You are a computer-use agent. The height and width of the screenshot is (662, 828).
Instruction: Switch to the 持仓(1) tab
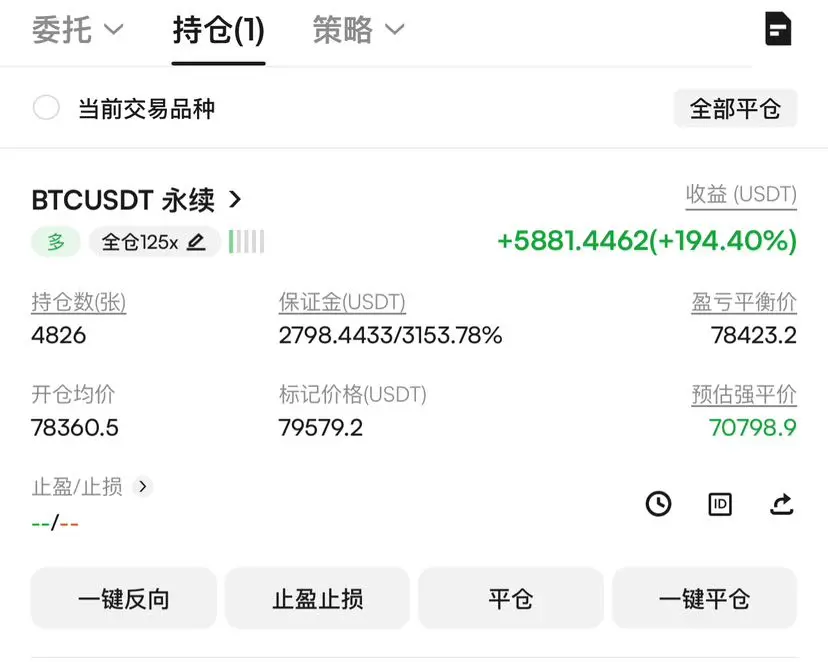pos(218,30)
